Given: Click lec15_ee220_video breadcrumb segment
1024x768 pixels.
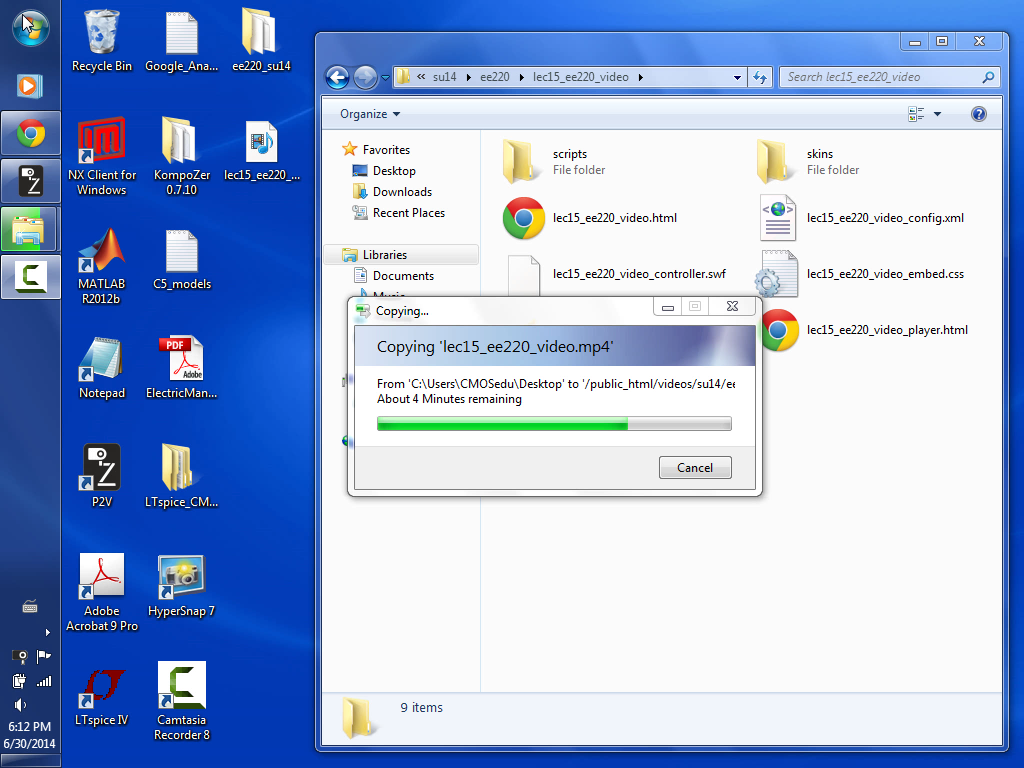Looking at the screenshot, I should (x=581, y=77).
